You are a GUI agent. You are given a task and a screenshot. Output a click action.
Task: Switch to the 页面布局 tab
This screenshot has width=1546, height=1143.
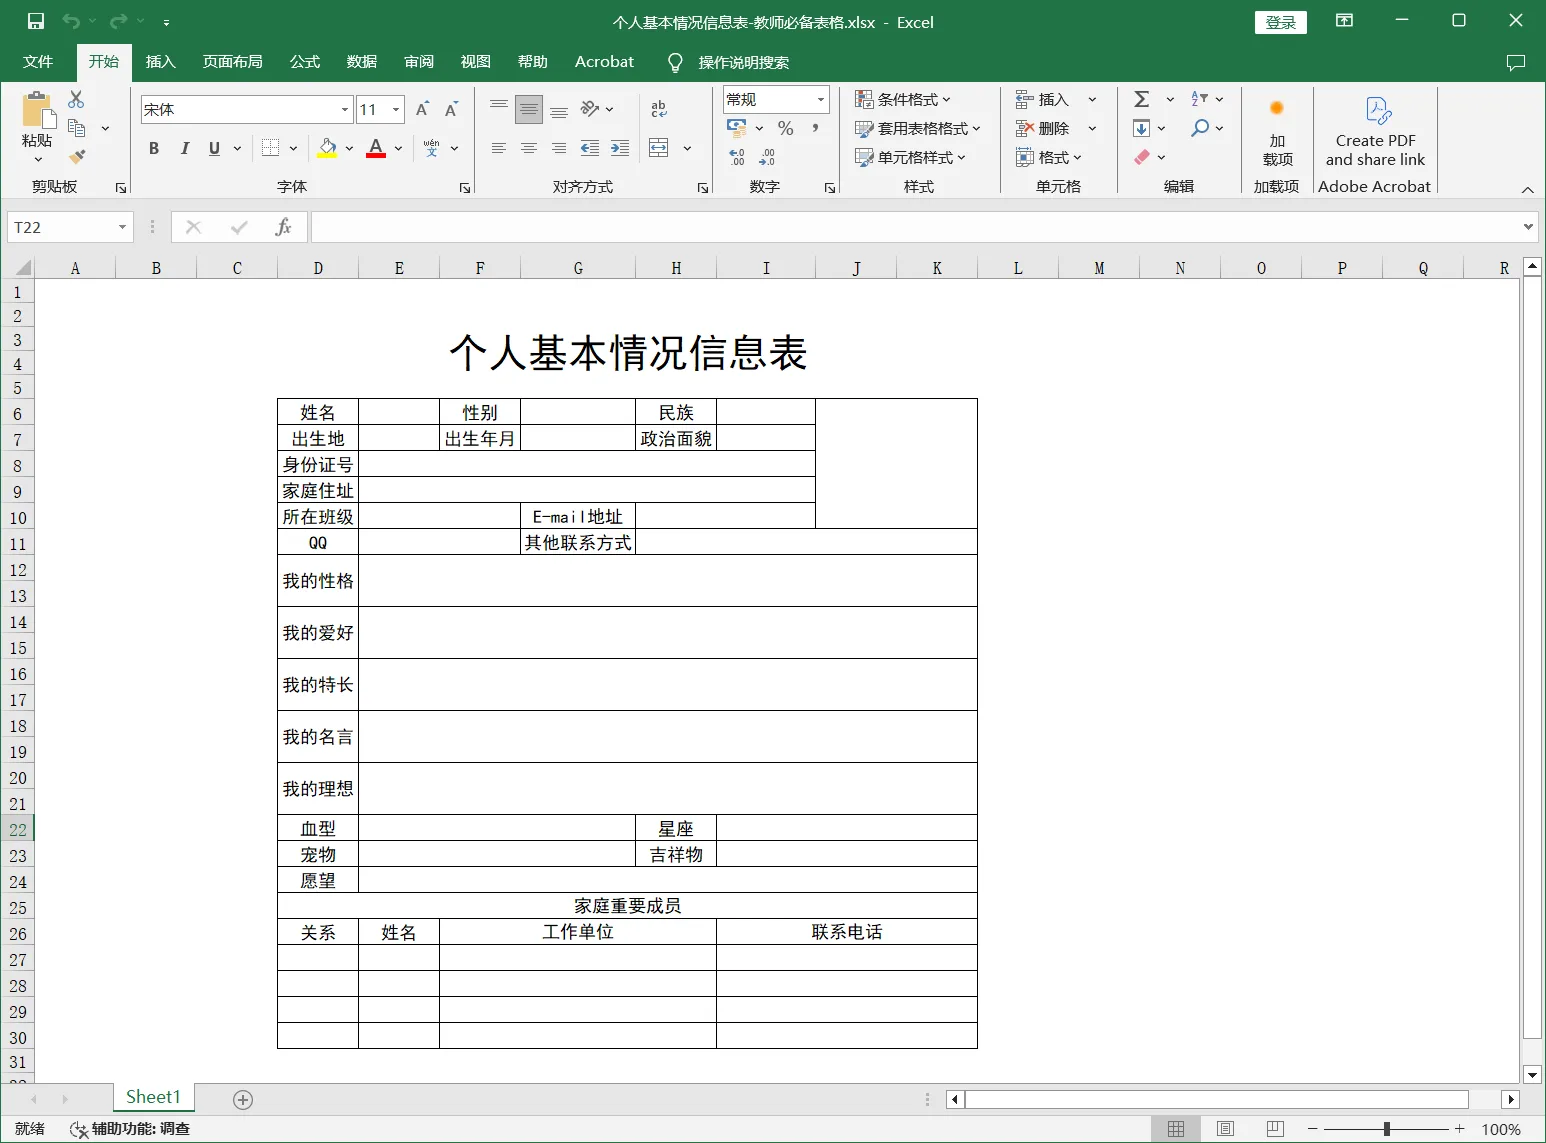(232, 62)
